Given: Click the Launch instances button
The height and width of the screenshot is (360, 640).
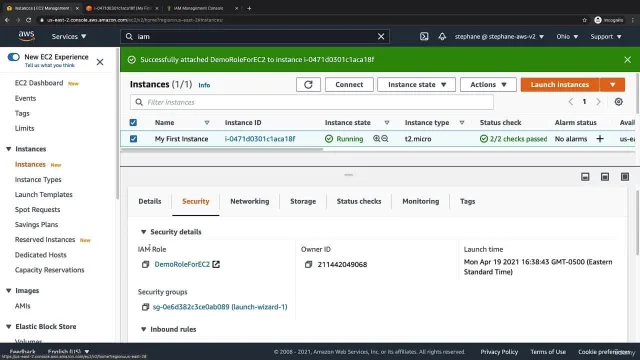Looking at the screenshot, I should [560, 84].
